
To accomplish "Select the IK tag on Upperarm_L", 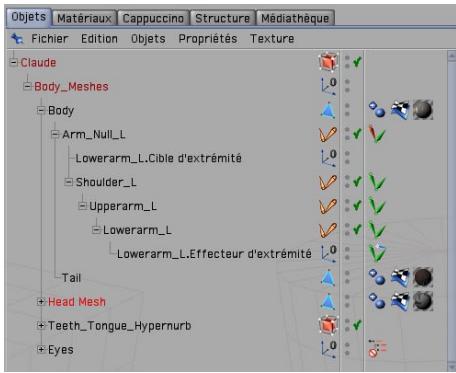I will click(377, 206).
